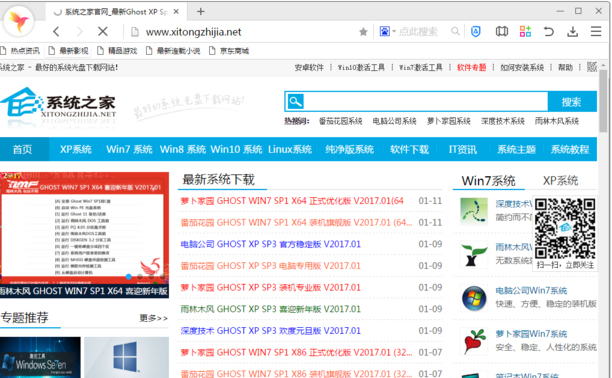Select the Win7 系统 navigation item
The width and height of the screenshot is (612, 378).
[129, 149]
